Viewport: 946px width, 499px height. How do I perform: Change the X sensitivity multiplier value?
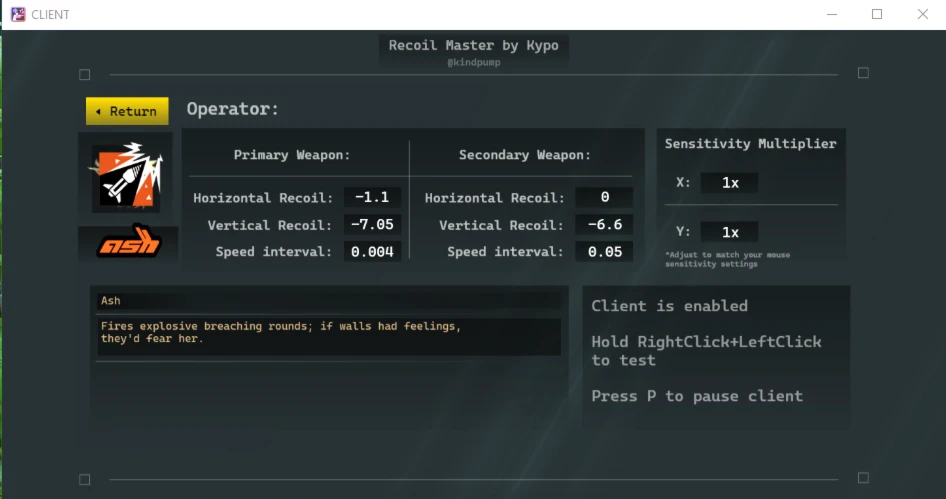coord(729,183)
